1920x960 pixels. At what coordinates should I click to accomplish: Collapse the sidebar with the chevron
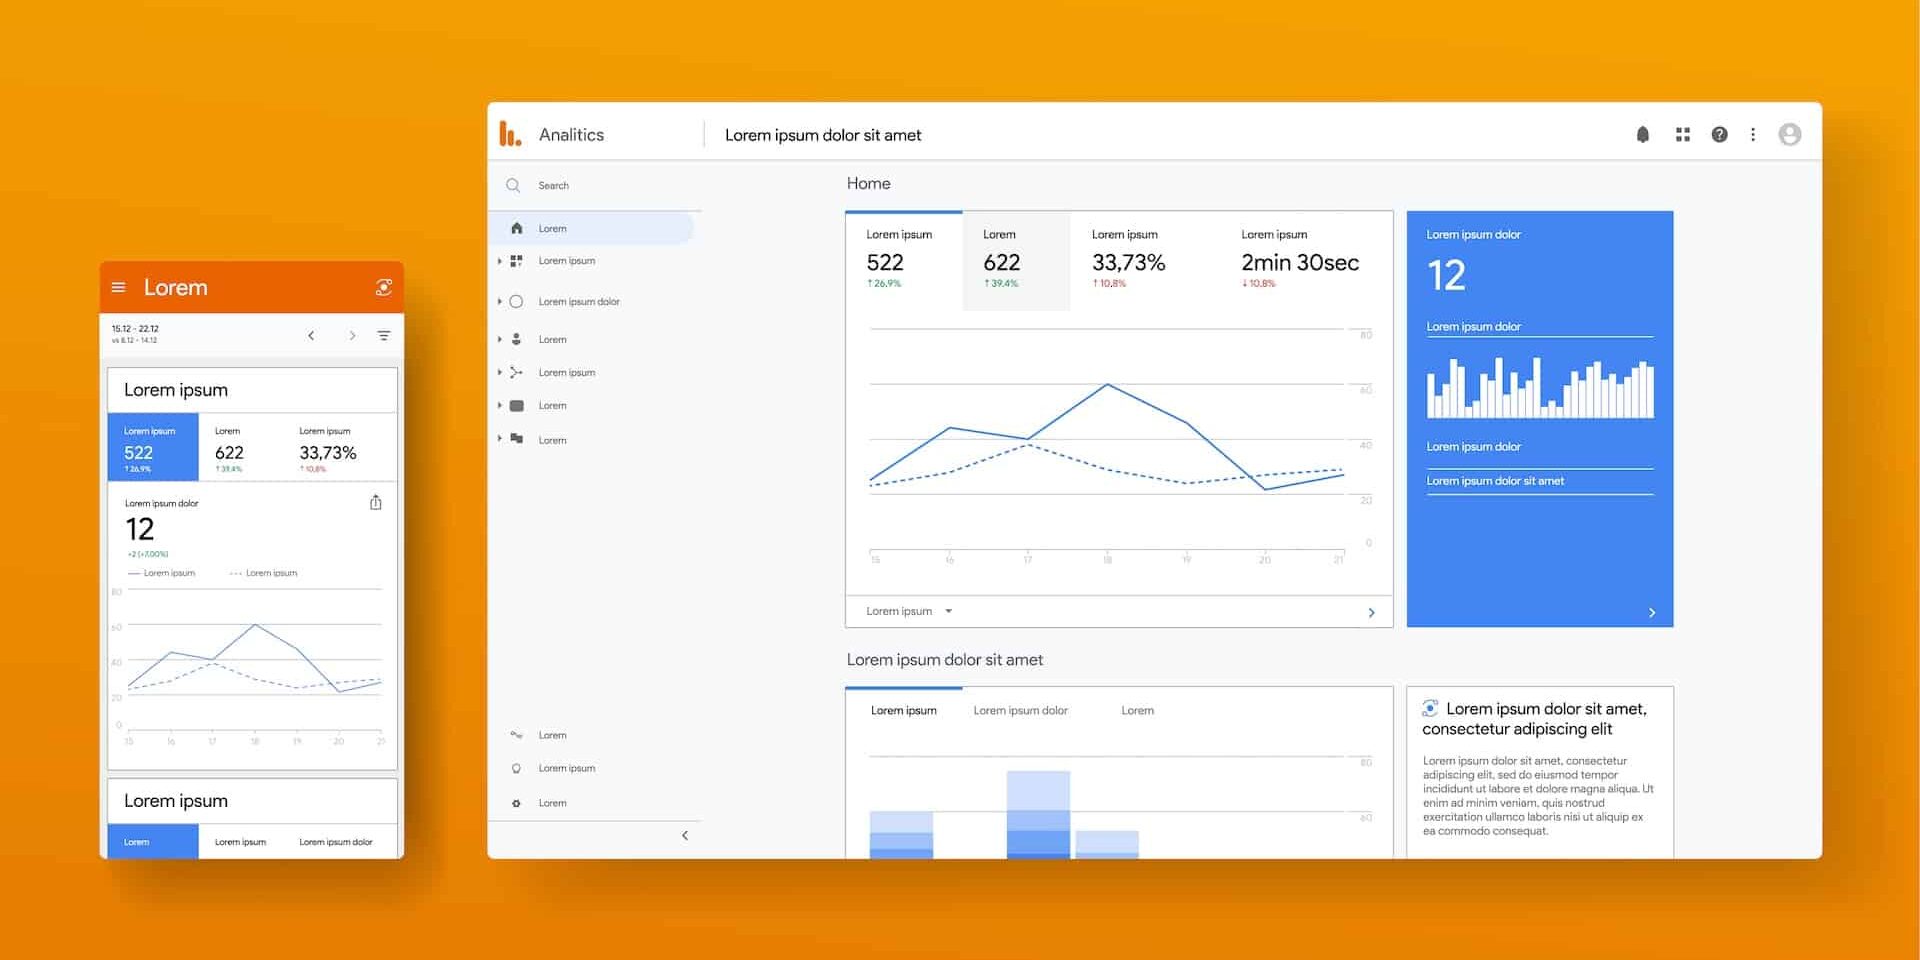[x=685, y=835]
